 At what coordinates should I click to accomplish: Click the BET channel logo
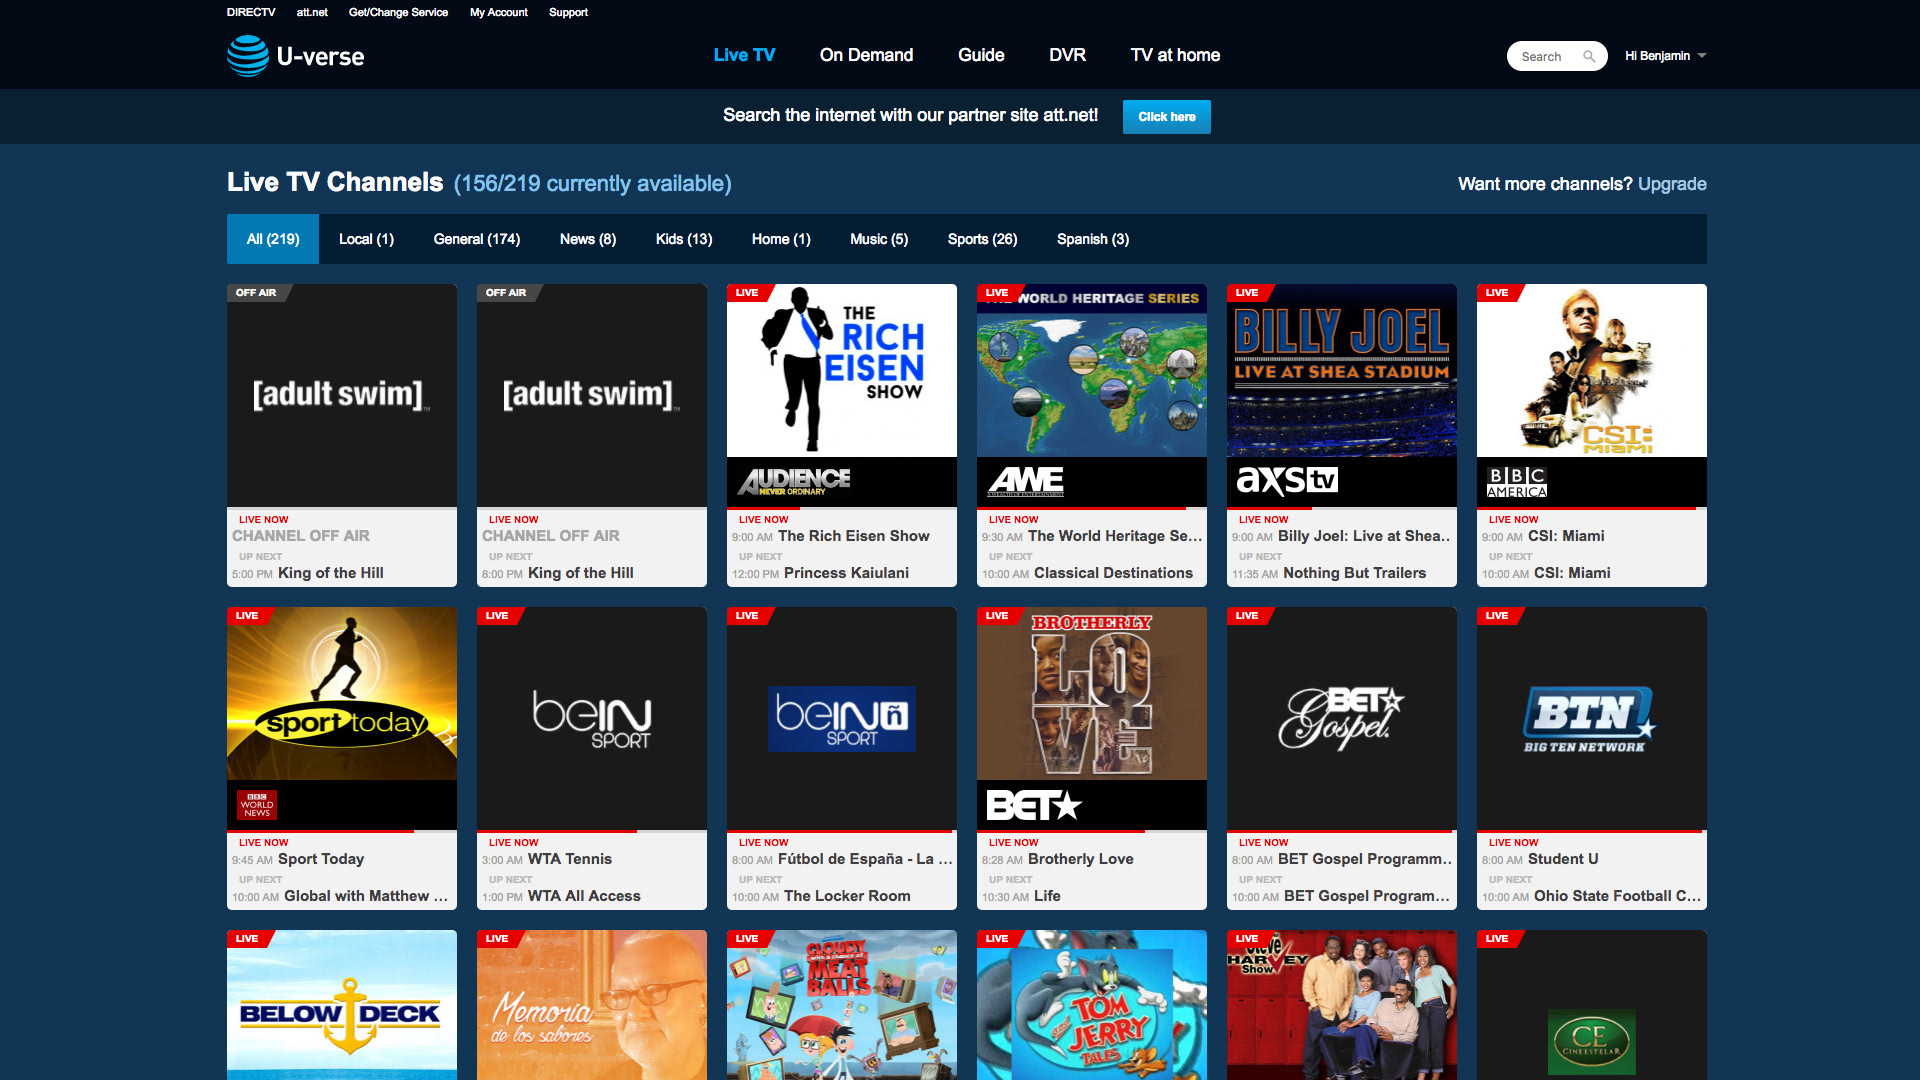[1033, 805]
